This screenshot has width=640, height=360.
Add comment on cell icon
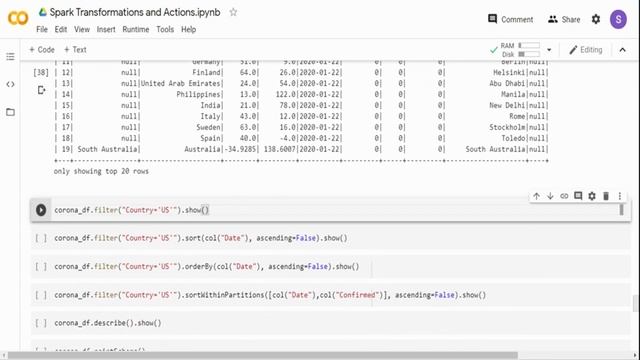[x=578, y=196]
